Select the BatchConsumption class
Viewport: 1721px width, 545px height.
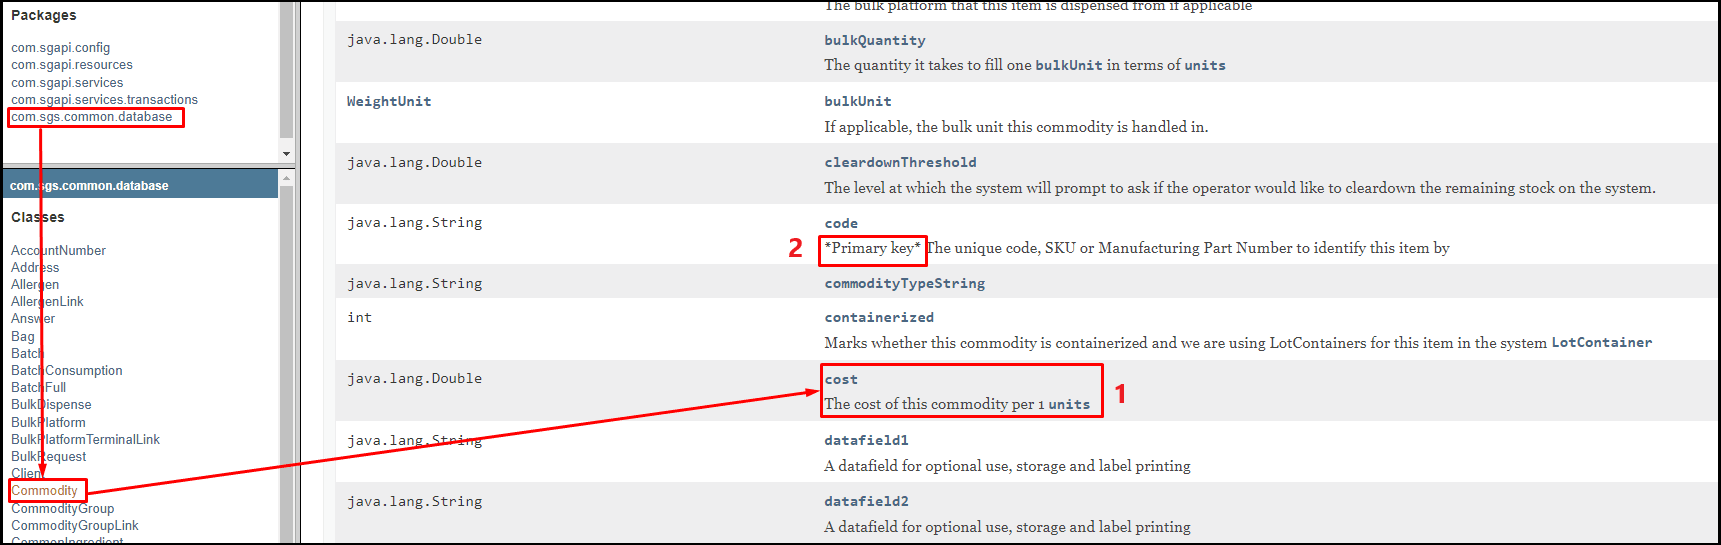(67, 370)
